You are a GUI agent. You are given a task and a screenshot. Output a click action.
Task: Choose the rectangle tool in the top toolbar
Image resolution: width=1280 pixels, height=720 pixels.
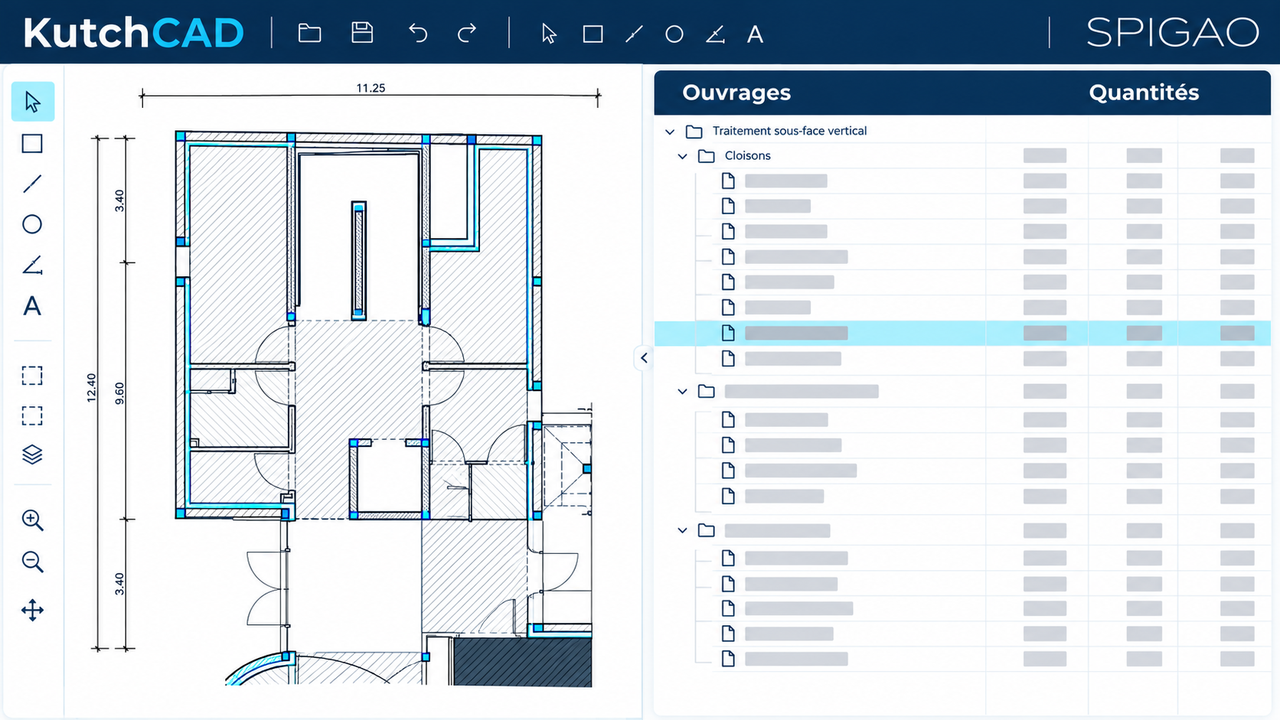click(x=593, y=34)
